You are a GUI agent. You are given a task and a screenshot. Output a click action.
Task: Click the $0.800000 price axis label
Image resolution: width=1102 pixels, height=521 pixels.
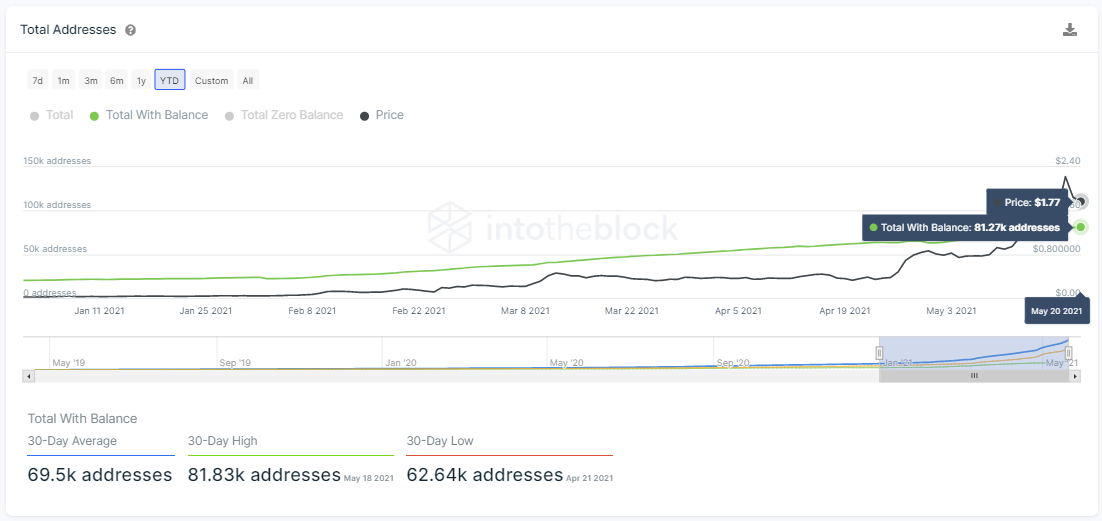point(1056,249)
